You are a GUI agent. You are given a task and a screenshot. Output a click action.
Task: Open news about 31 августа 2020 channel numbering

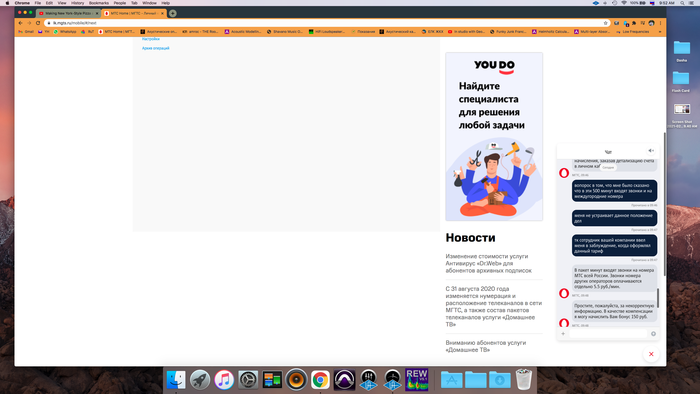click(494, 307)
